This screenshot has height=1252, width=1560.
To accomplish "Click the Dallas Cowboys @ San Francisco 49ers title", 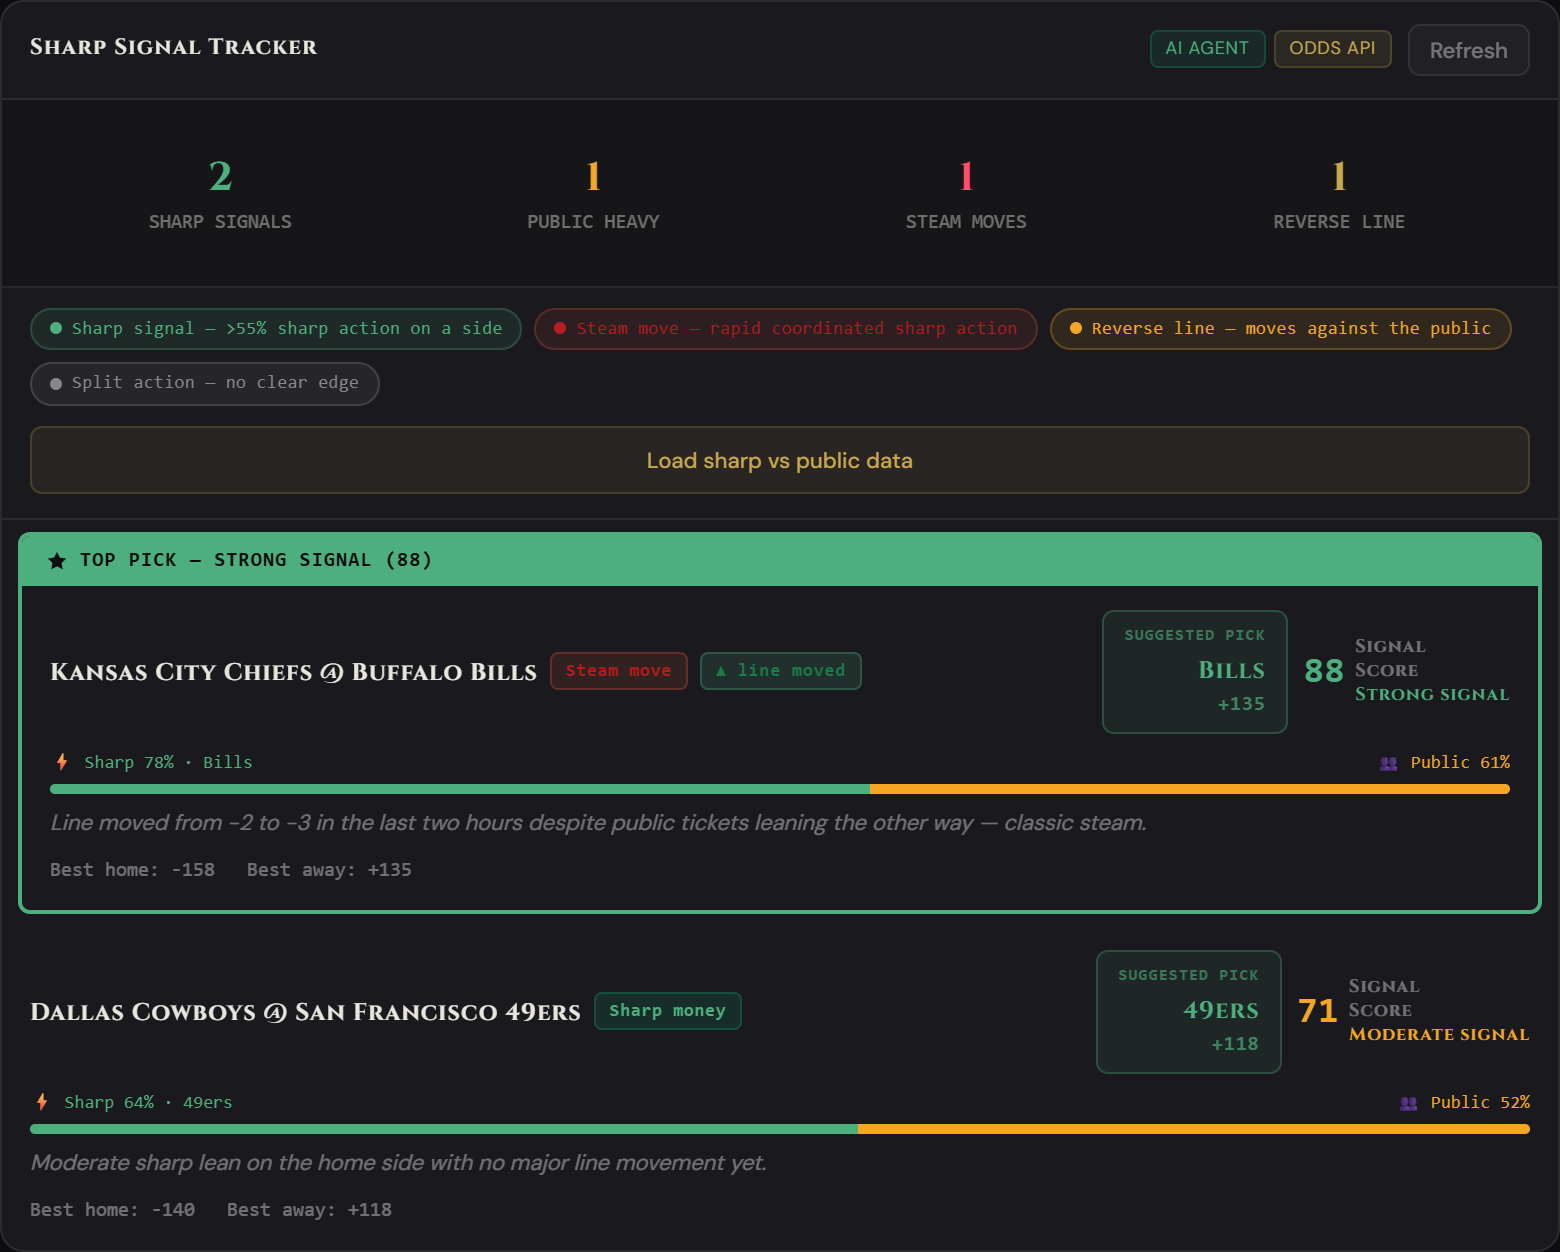I will coord(305,1012).
